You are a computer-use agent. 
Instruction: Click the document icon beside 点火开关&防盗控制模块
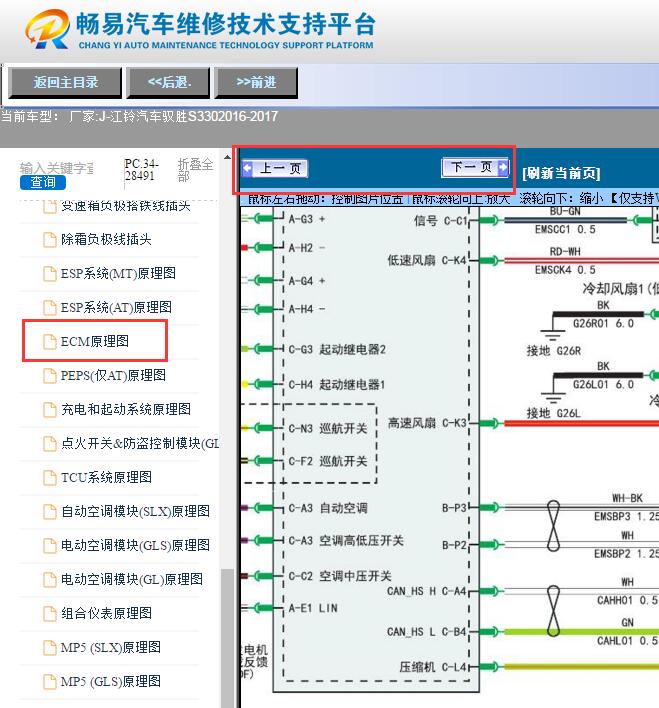50,444
